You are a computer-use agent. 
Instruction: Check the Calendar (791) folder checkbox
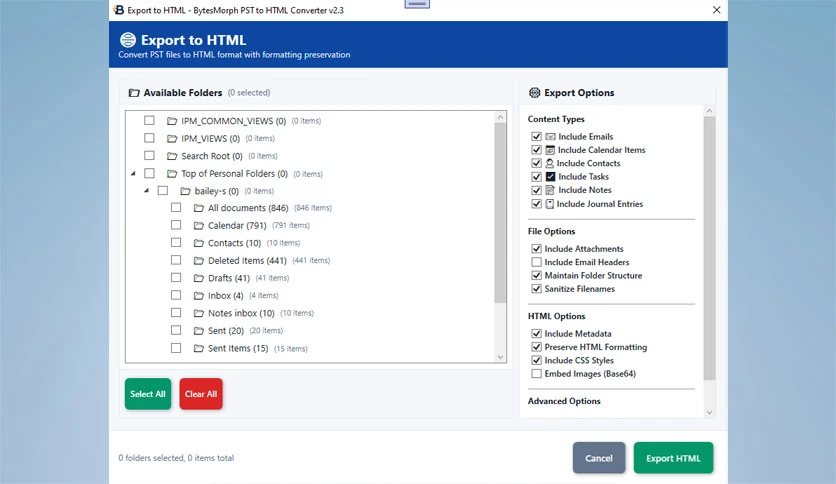[176, 225]
